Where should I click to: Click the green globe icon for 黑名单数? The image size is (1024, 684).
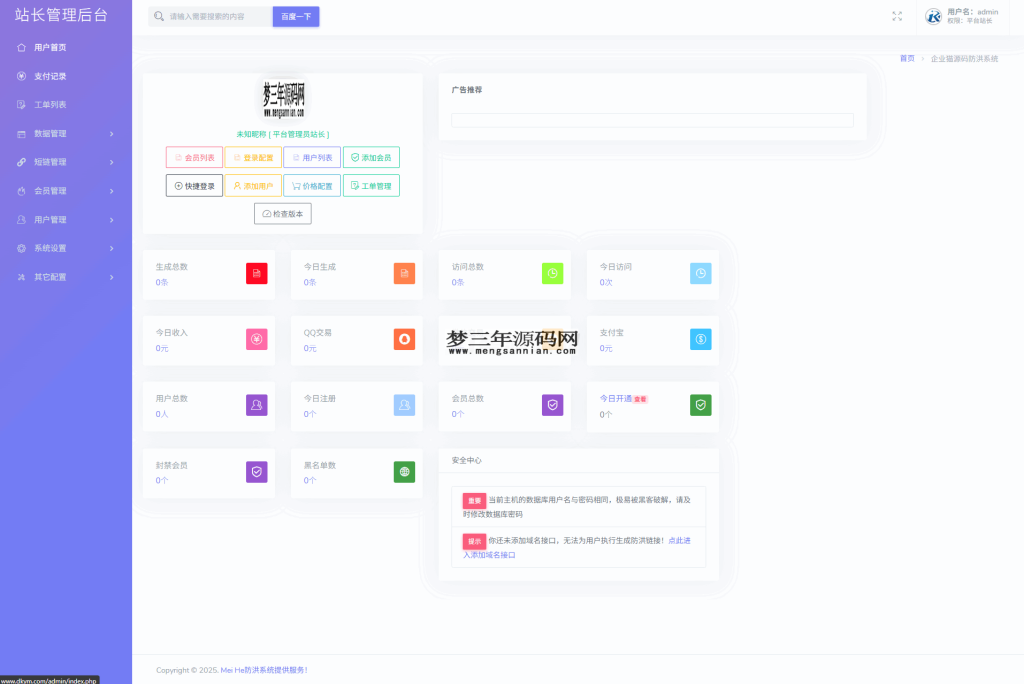pos(404,472)
